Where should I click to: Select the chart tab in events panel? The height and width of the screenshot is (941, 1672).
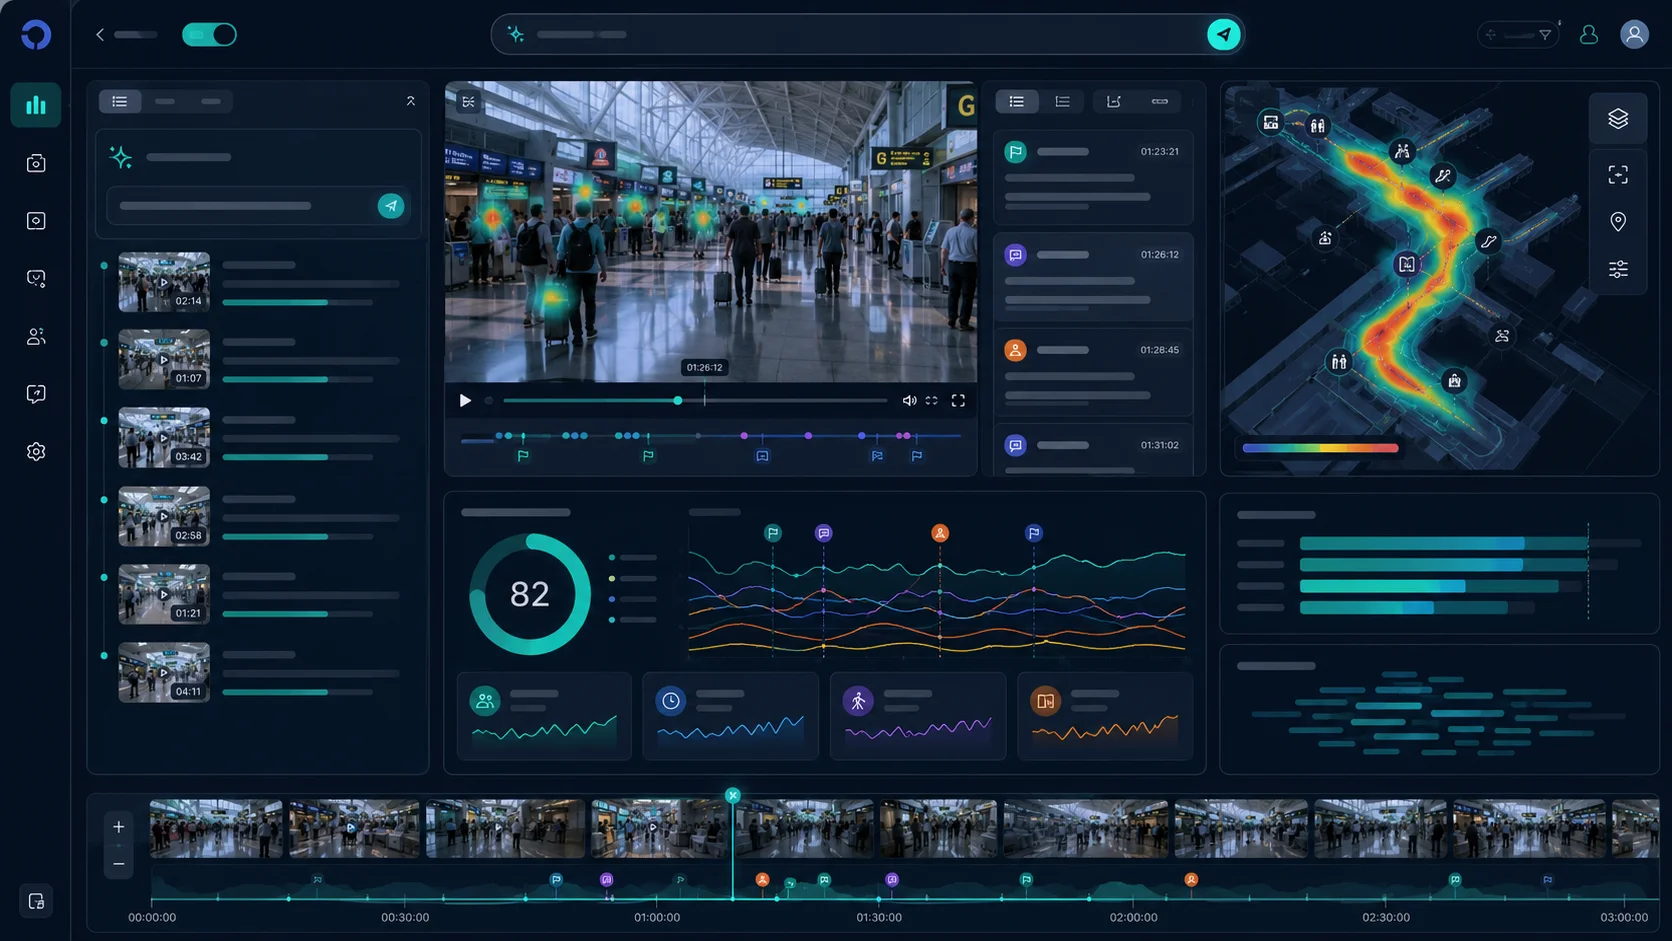[1113, 101]
